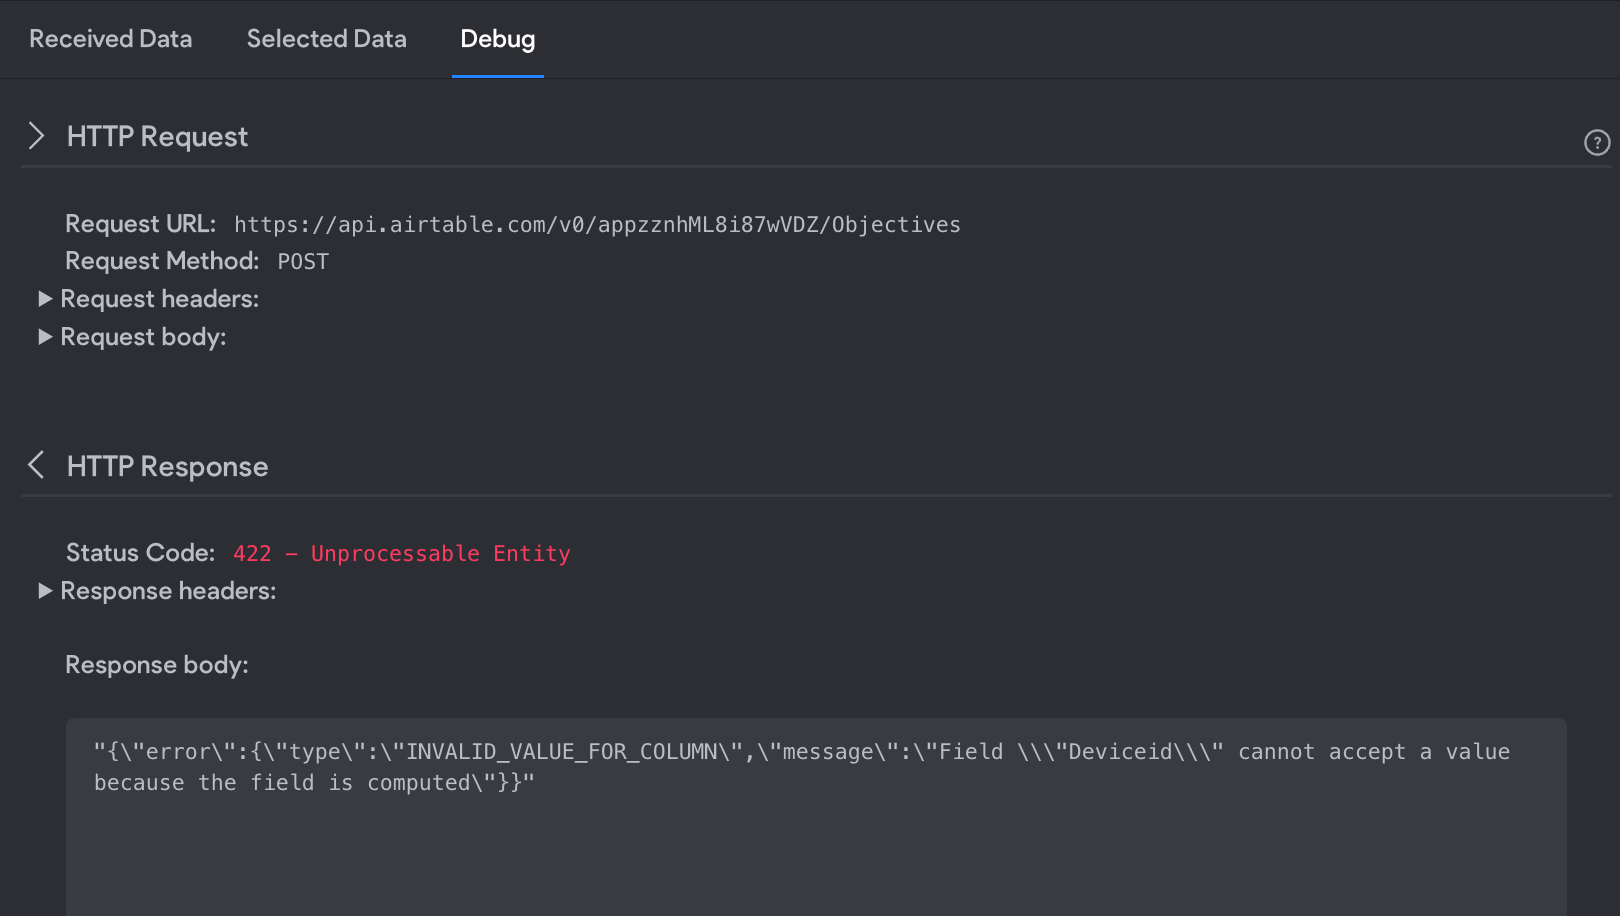This screenshot has height=916, width=1620.
Task: Click the HTTP Request heading
Action: point(157,137)
